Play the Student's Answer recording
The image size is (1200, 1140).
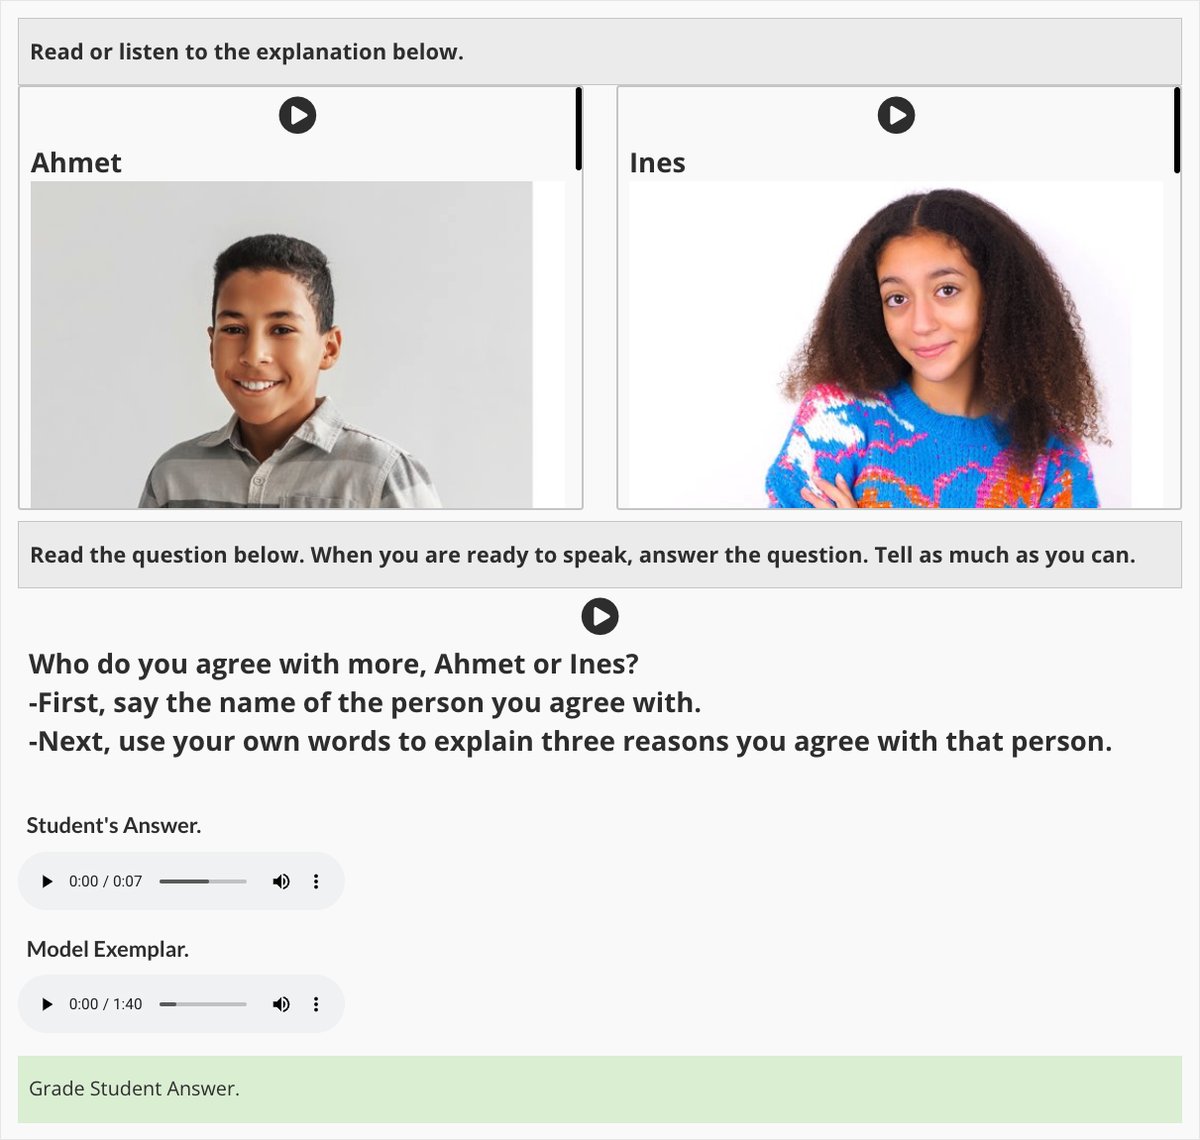click(x=47, y=881)
